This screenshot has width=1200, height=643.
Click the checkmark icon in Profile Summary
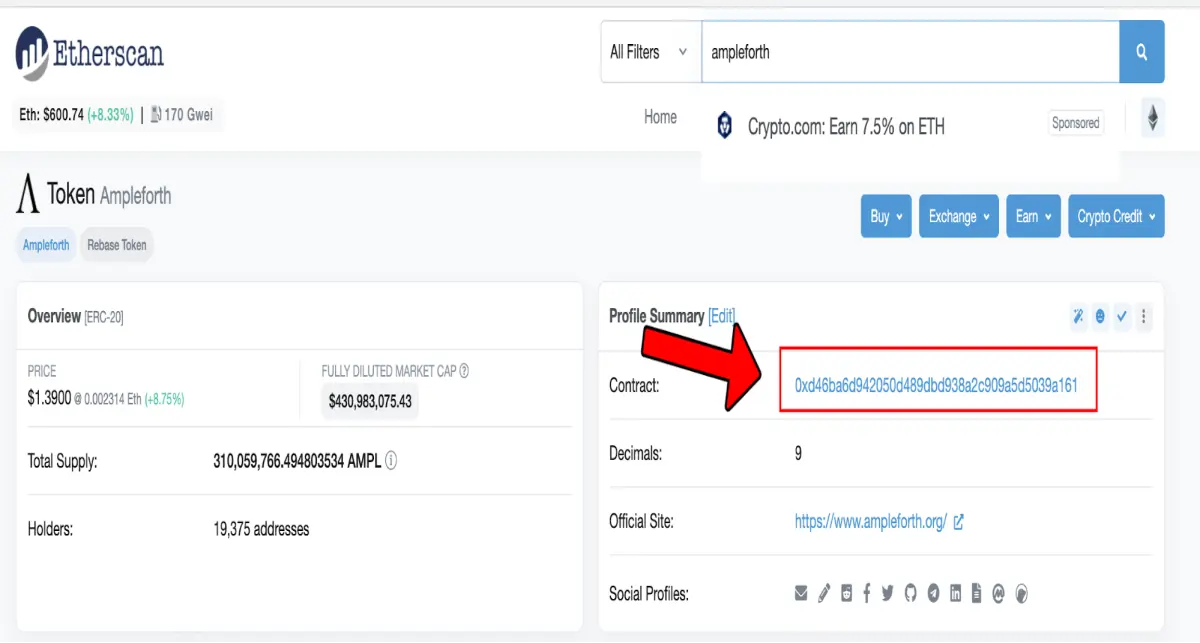coord(1122,316)
